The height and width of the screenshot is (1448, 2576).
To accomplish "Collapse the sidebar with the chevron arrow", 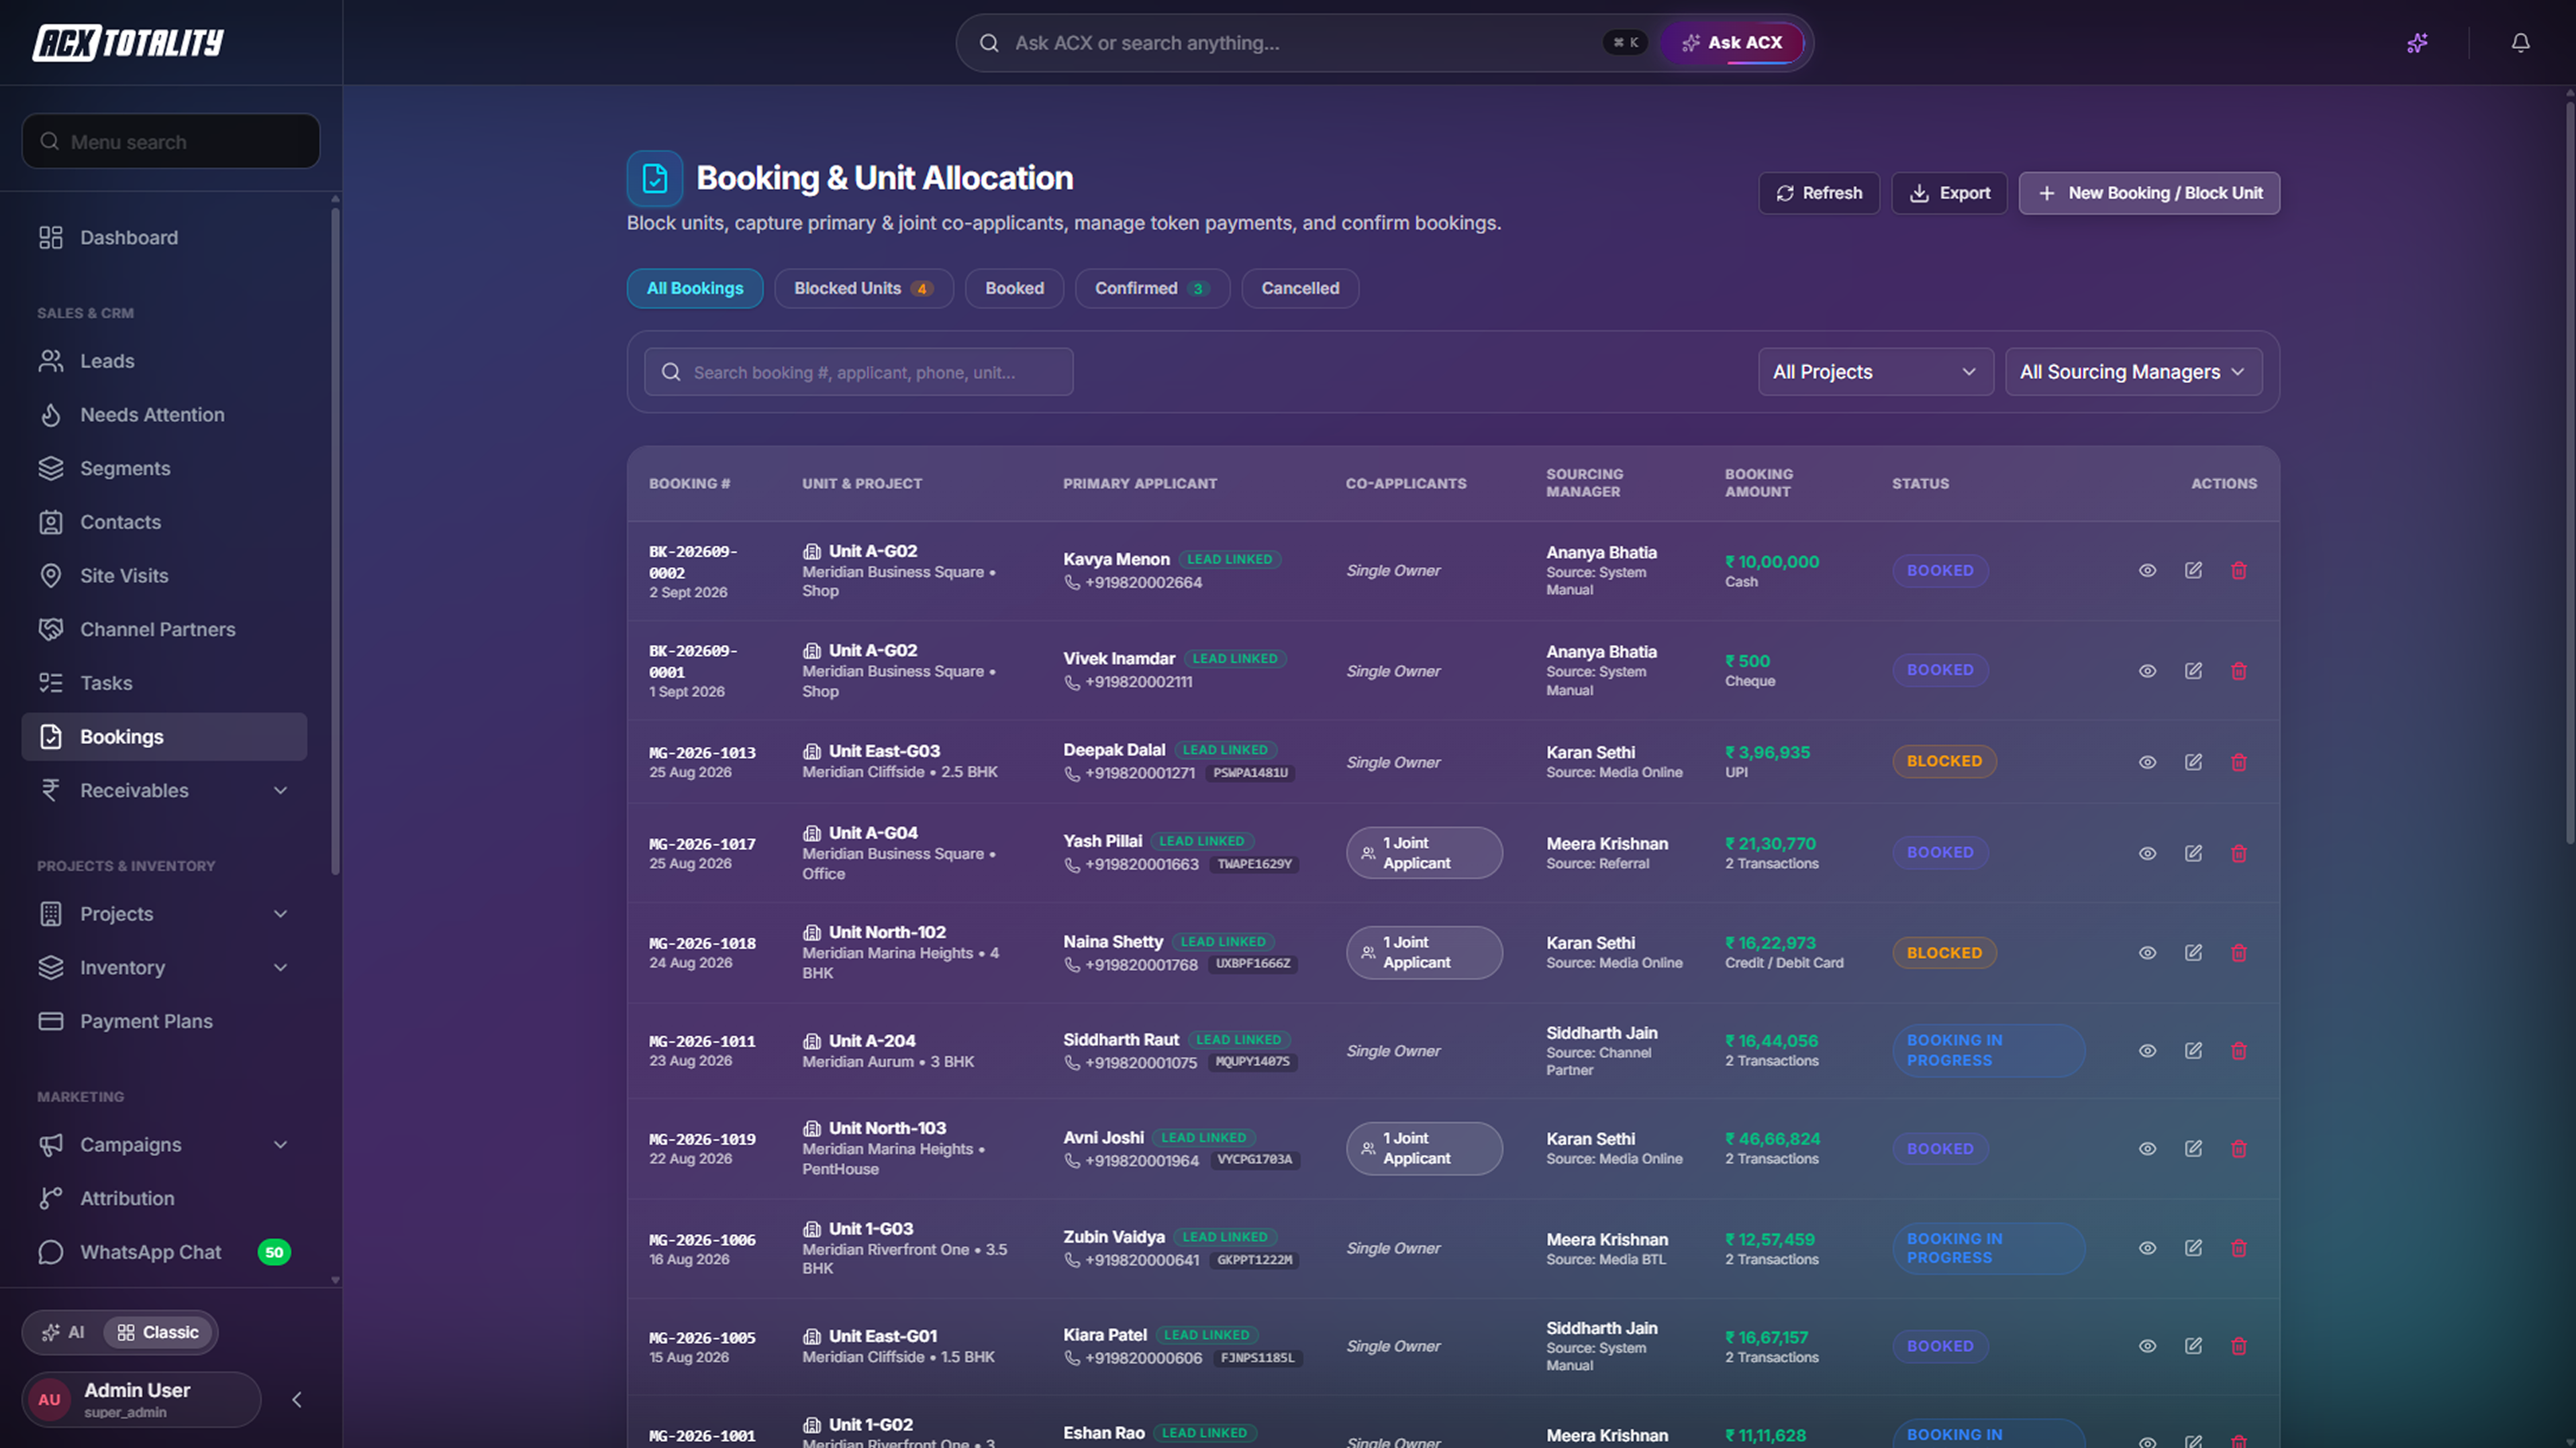I will (297, 1400).
